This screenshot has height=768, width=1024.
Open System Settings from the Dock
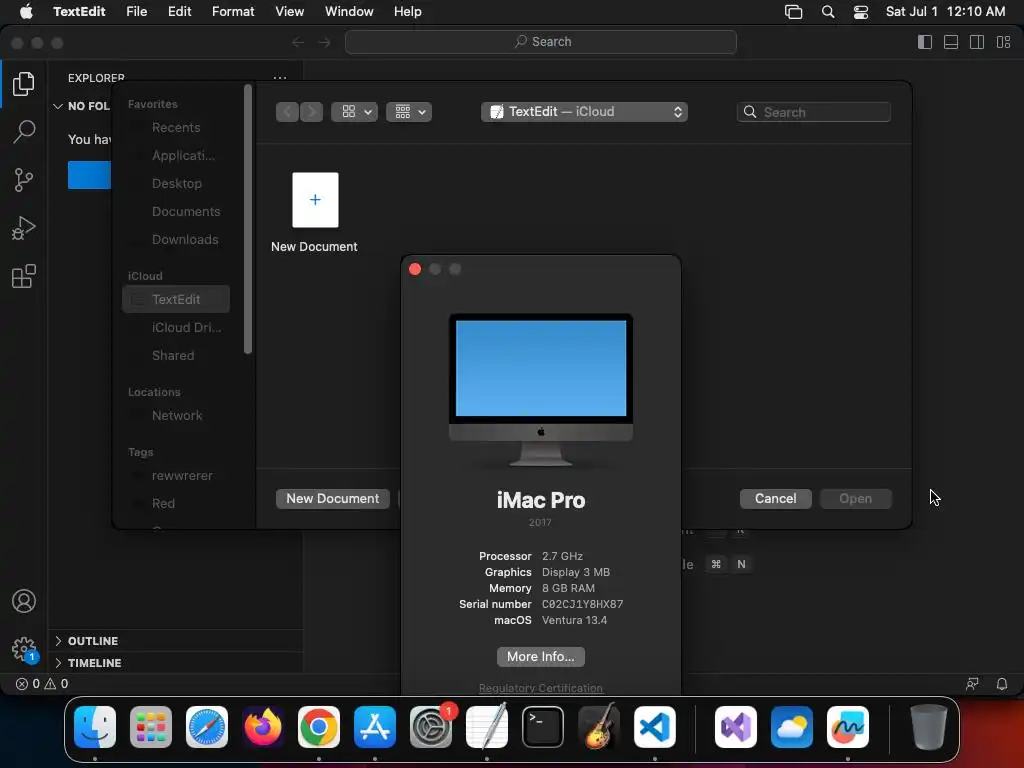click(x=431, y=727)
